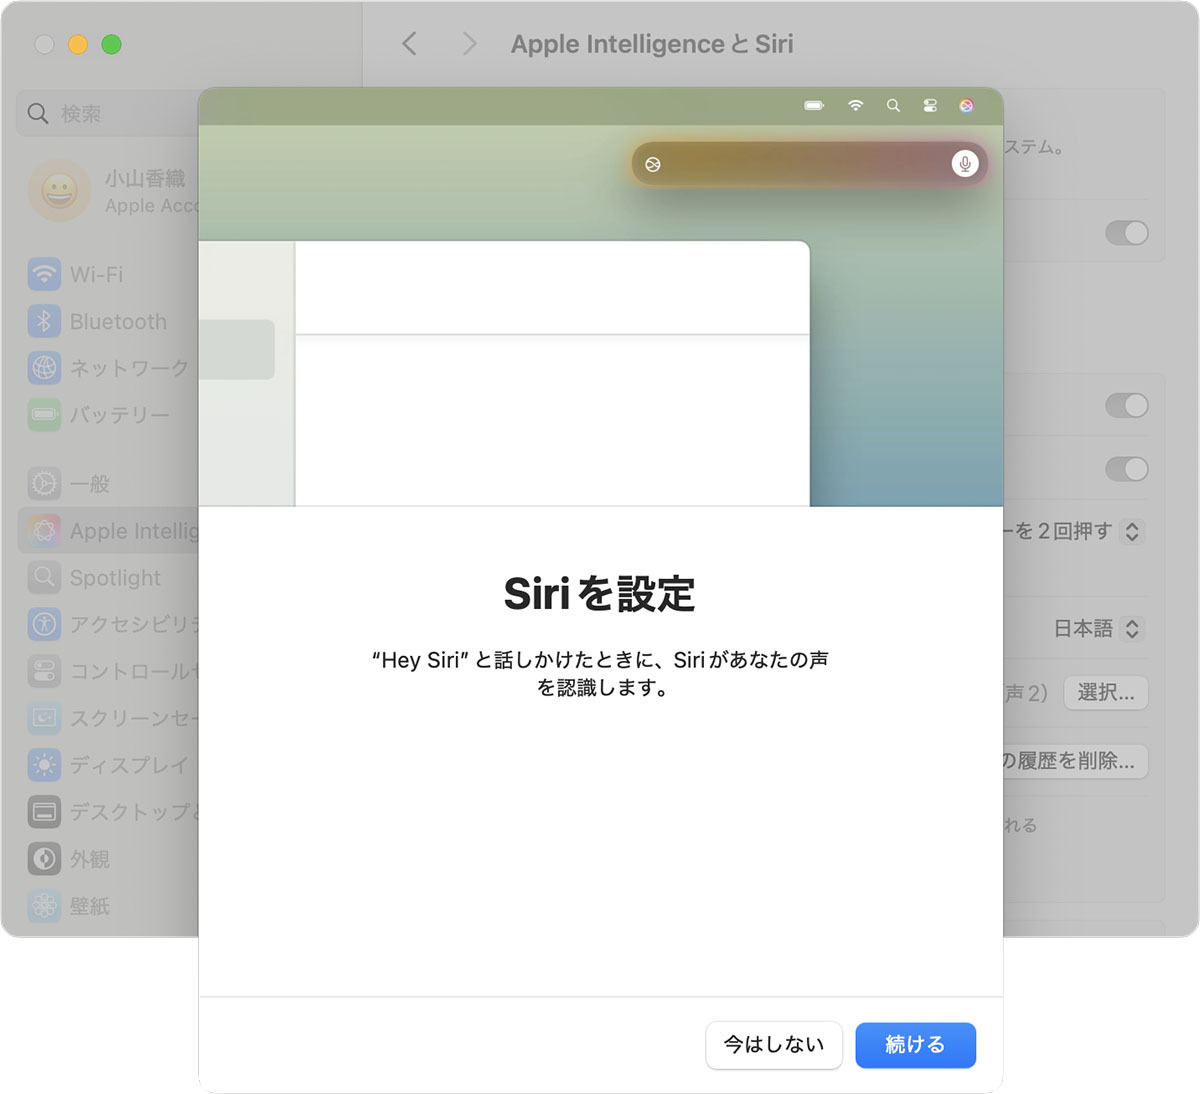Click the Wi-Fi icon in illustrated menu bar
The width and height of the screenshot is (1200, 1094).
[855, 105]
